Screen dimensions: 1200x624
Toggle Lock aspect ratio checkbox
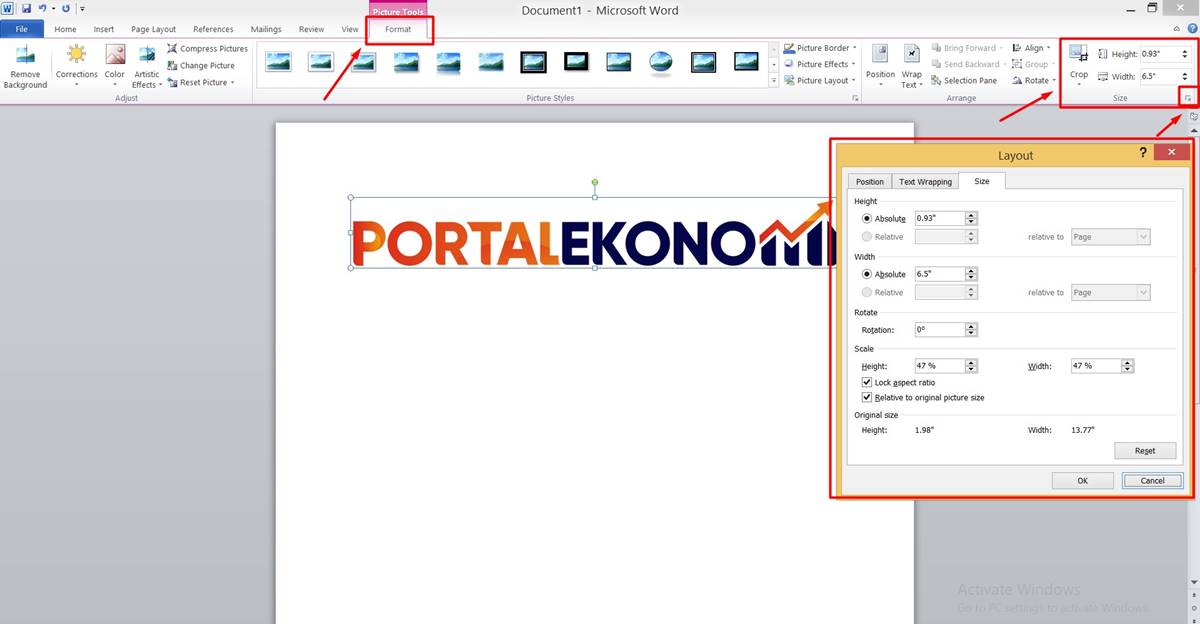pyautogui.click(x=867, y=382)
